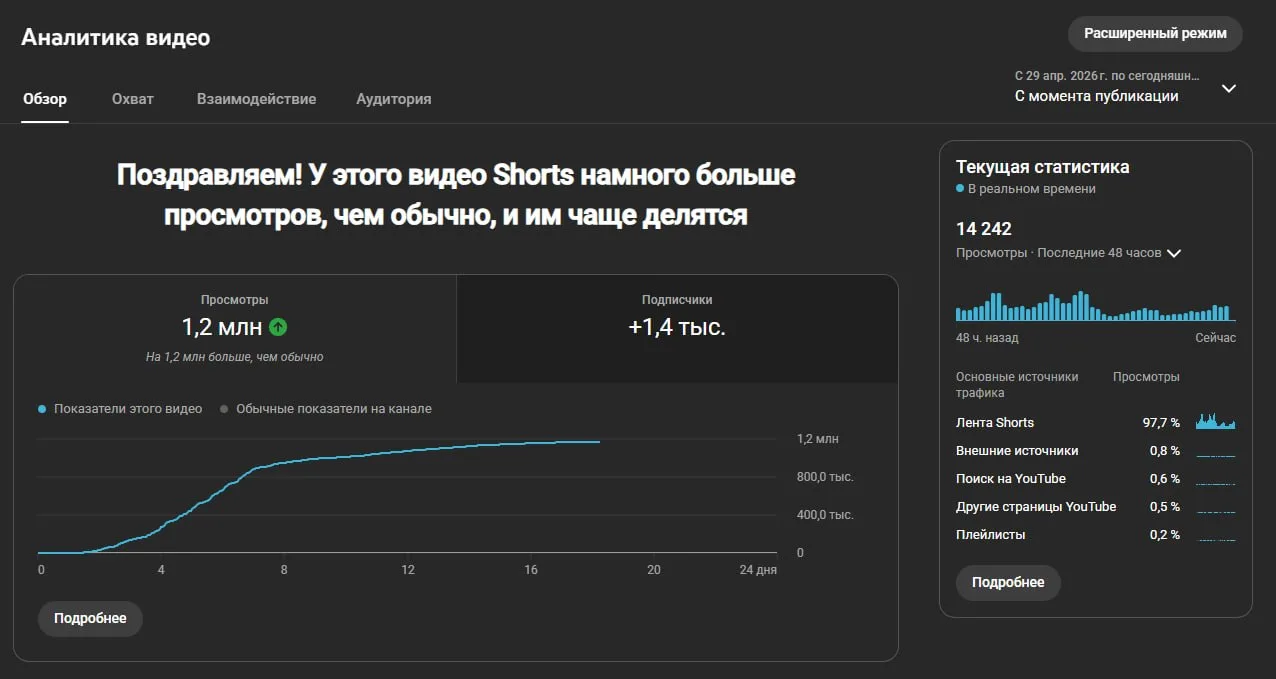
Task: Click the Аналитика видео page title
Action: click(116, 38)
